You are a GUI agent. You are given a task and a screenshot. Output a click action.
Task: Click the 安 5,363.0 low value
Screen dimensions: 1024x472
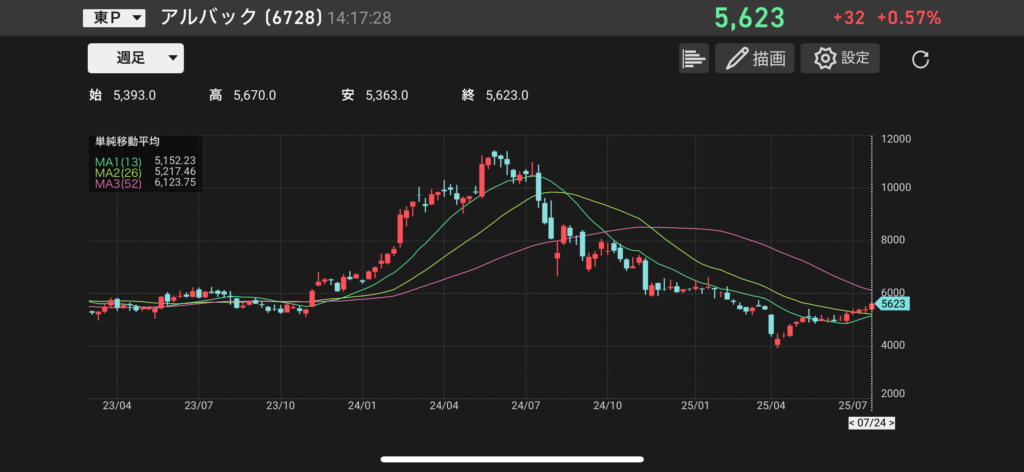point(375,96)
